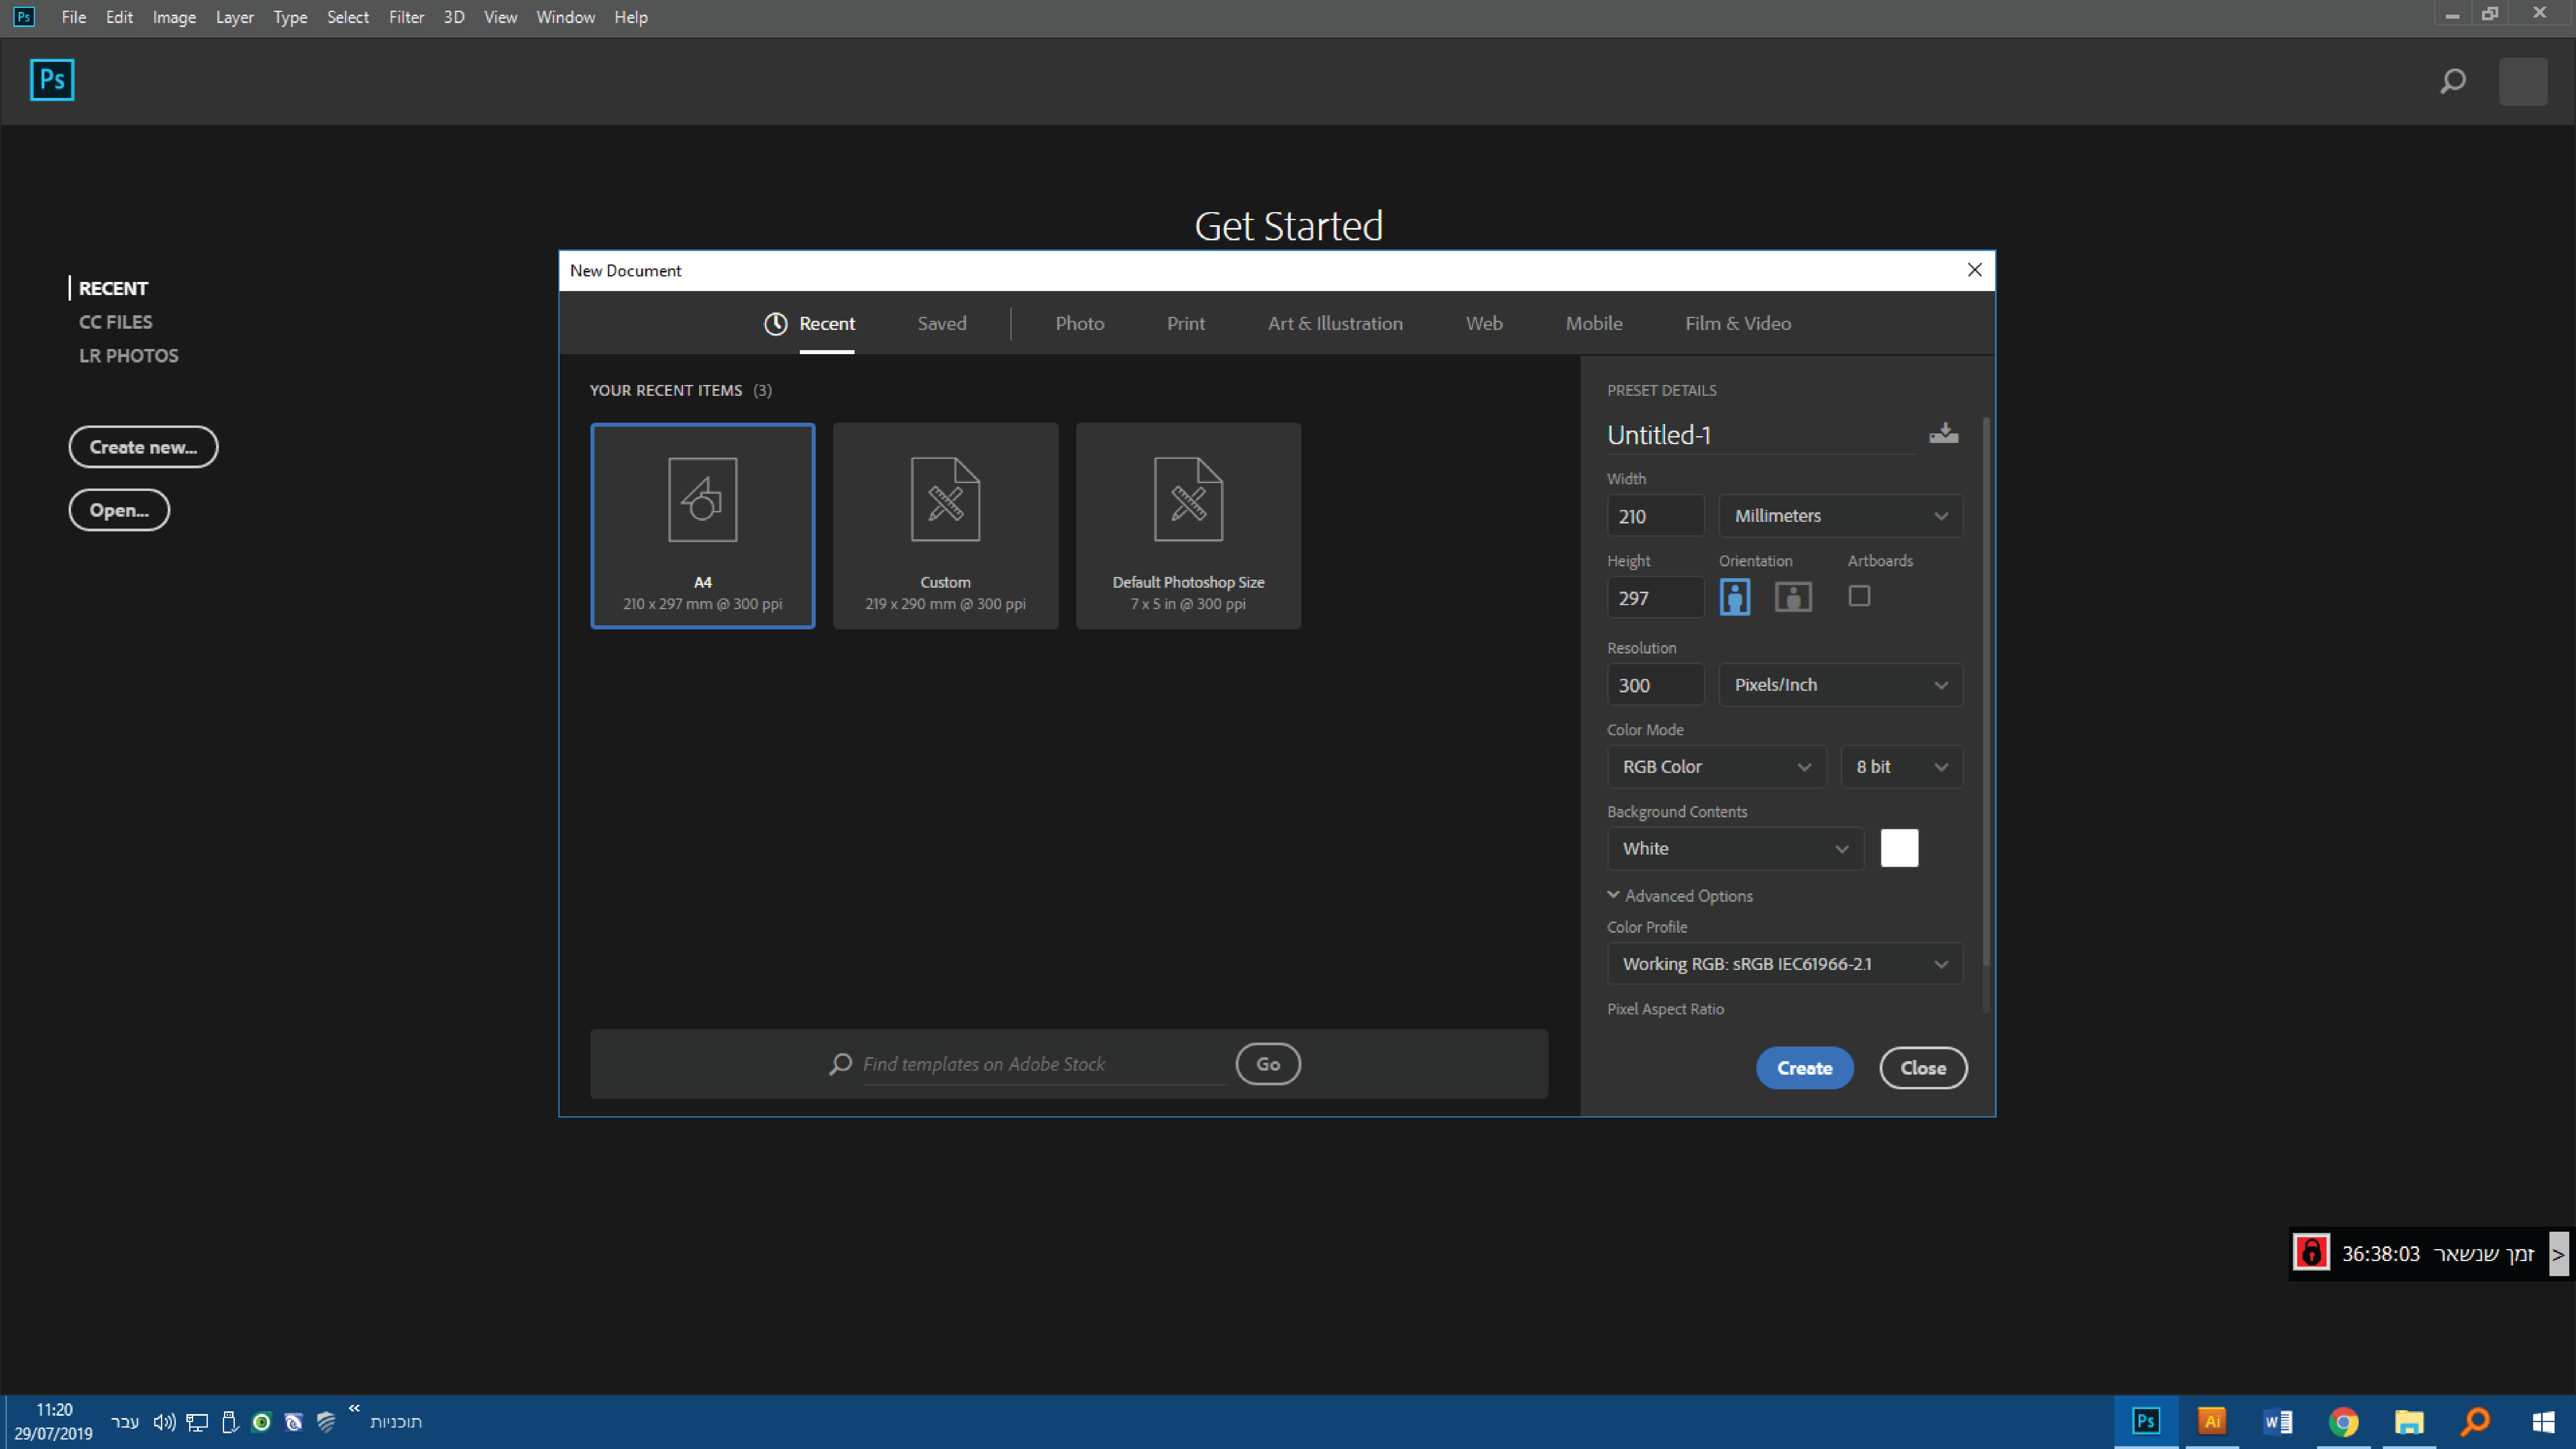Image resolution: width=2576 pixels, height=1449 pixels.
Task: Open Illustrator from the taskbar
Action: click(x=2211, y=1421)
